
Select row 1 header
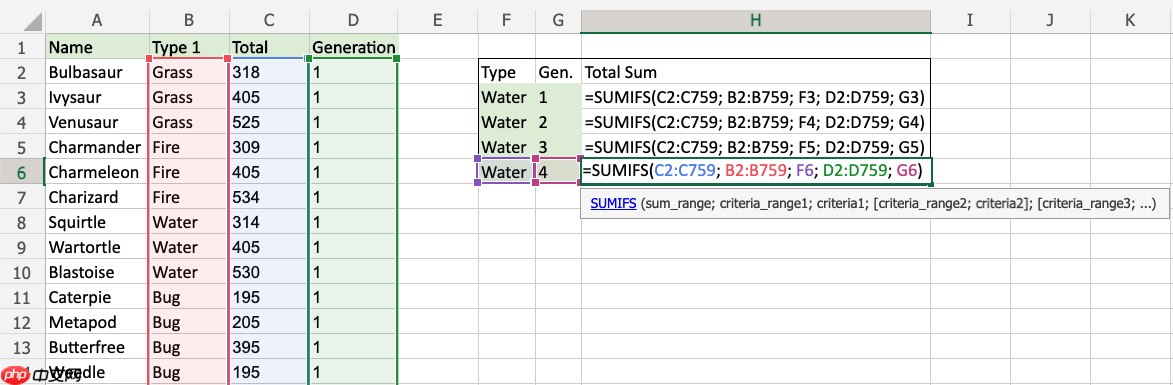click(x=22, y=48)
